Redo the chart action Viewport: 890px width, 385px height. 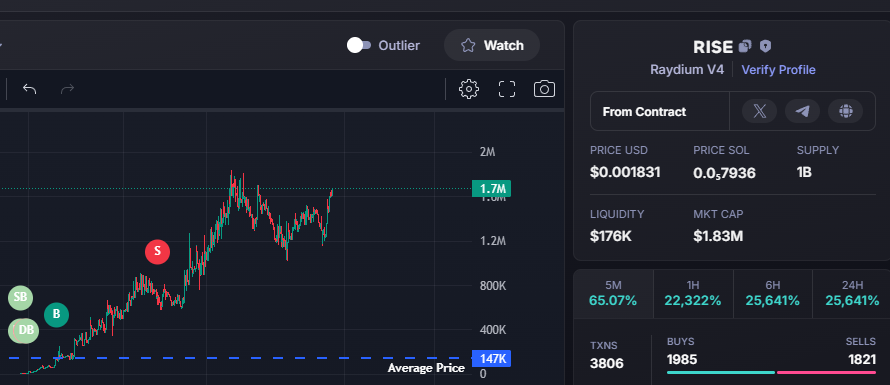point(68,89)
